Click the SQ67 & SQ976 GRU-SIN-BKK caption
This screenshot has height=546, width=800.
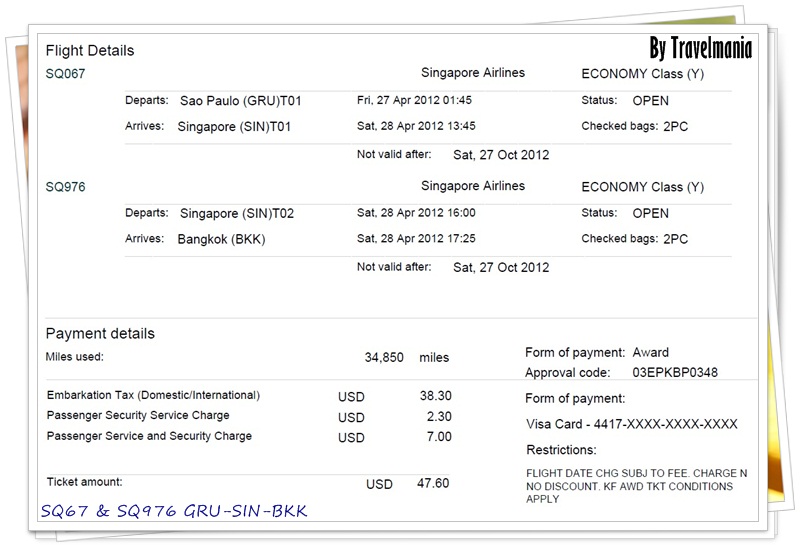click(174, 511)
